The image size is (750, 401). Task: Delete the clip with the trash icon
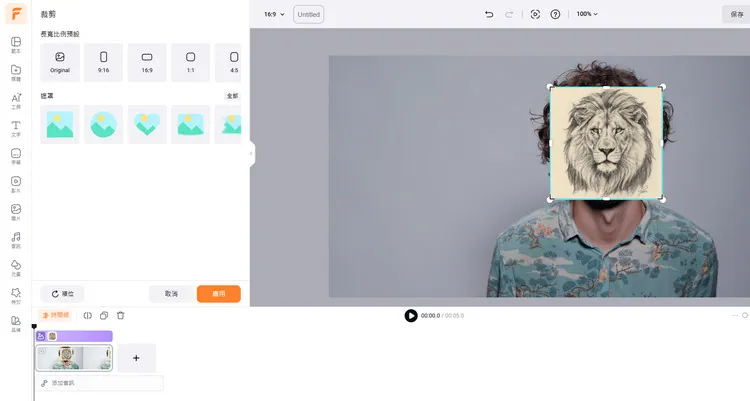120,316
